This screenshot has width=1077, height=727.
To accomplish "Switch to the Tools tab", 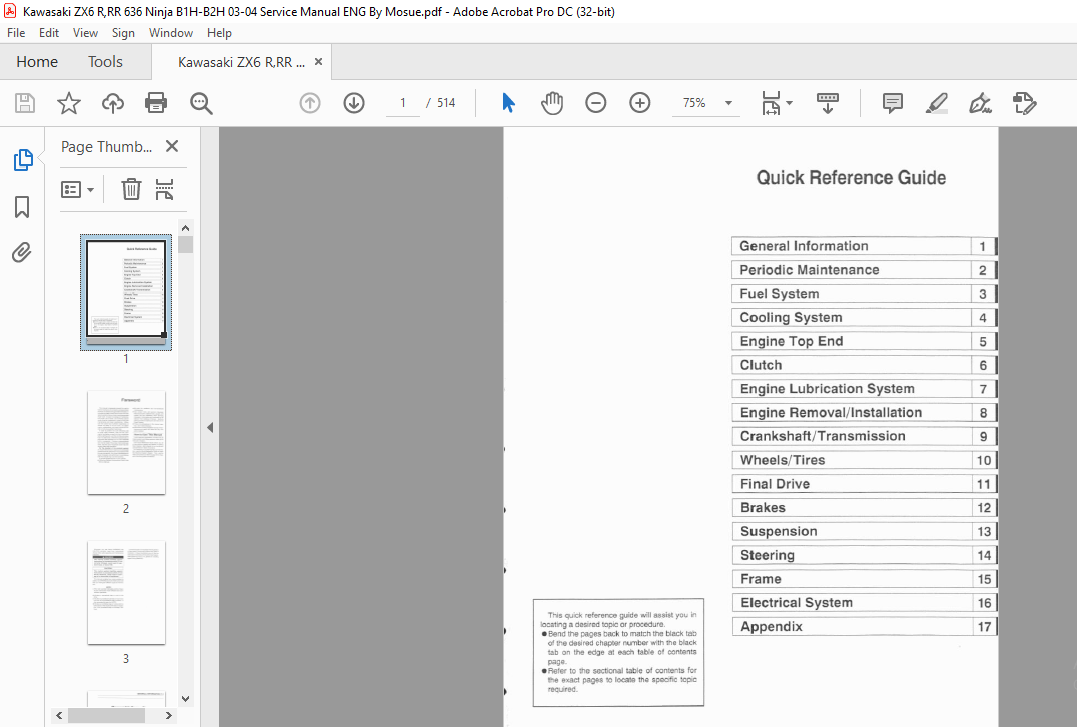I will pos(105,62).
